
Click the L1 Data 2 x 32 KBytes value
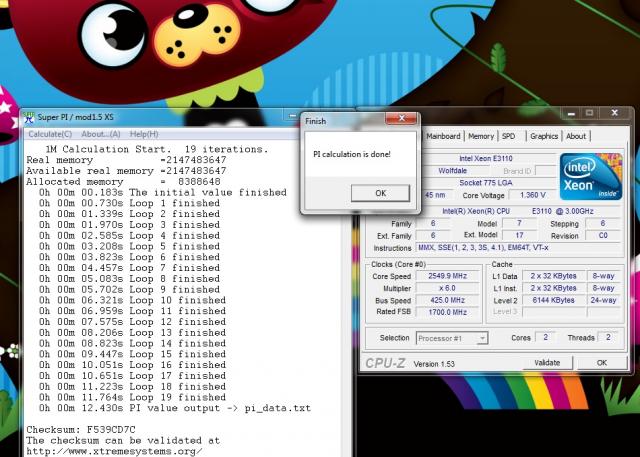coord(553,276)
